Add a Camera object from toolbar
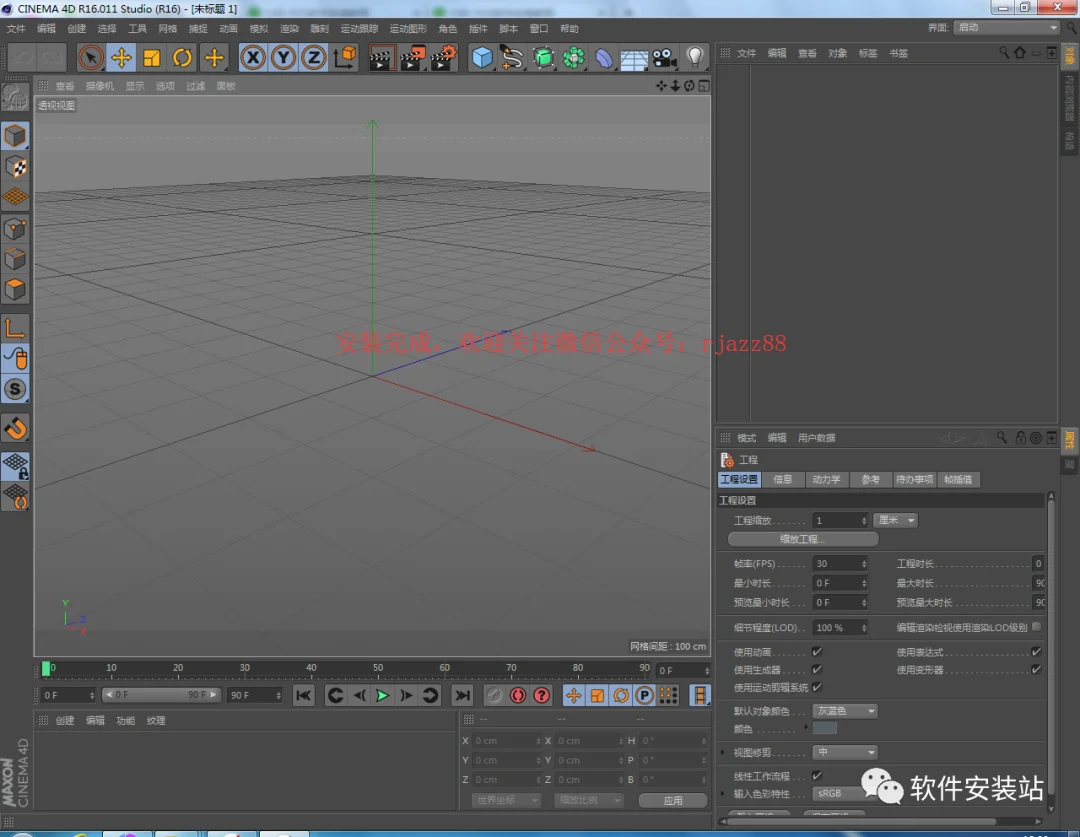This screenshot has width=1080, height=837. [665, 58]
